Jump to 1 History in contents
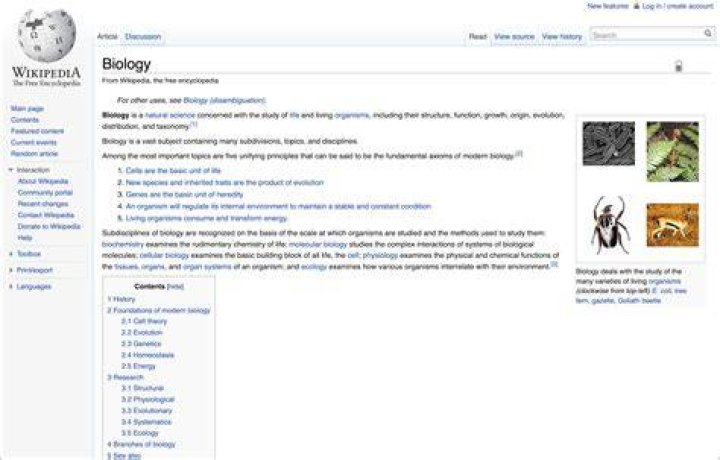Viewport: 720px width, 460px height. coord(121,299)
